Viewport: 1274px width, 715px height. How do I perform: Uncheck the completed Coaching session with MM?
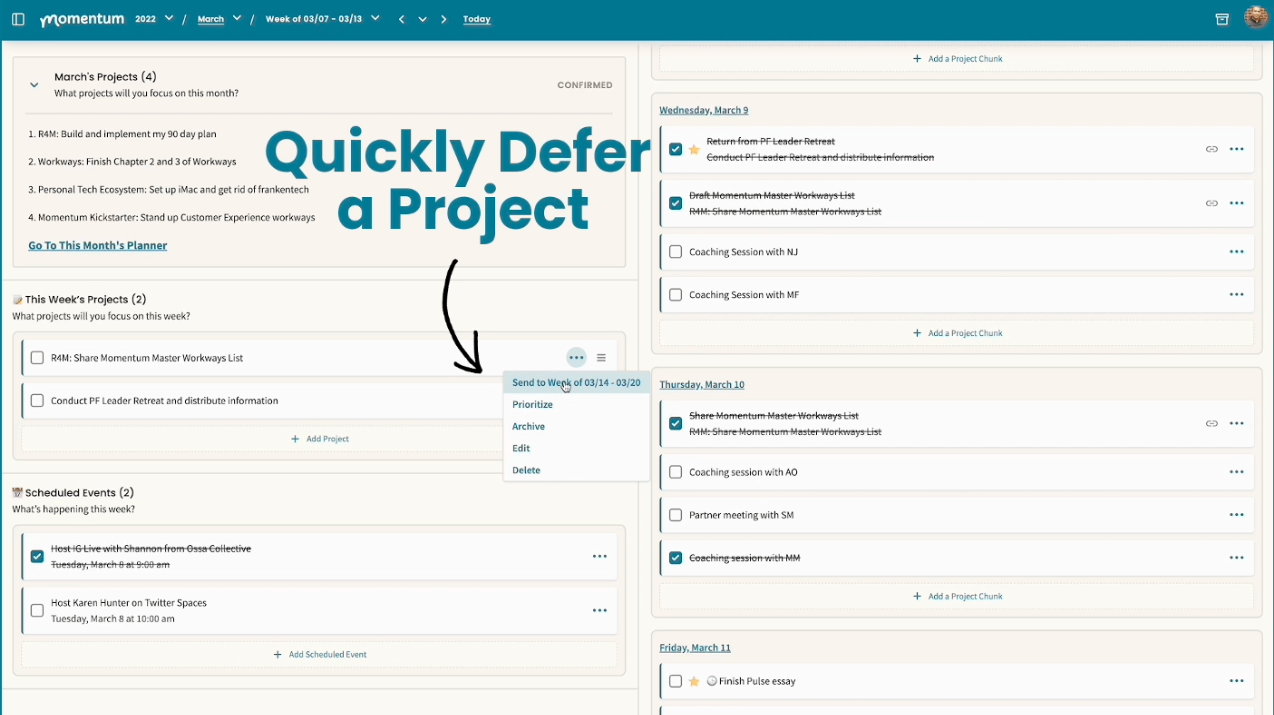675,557
